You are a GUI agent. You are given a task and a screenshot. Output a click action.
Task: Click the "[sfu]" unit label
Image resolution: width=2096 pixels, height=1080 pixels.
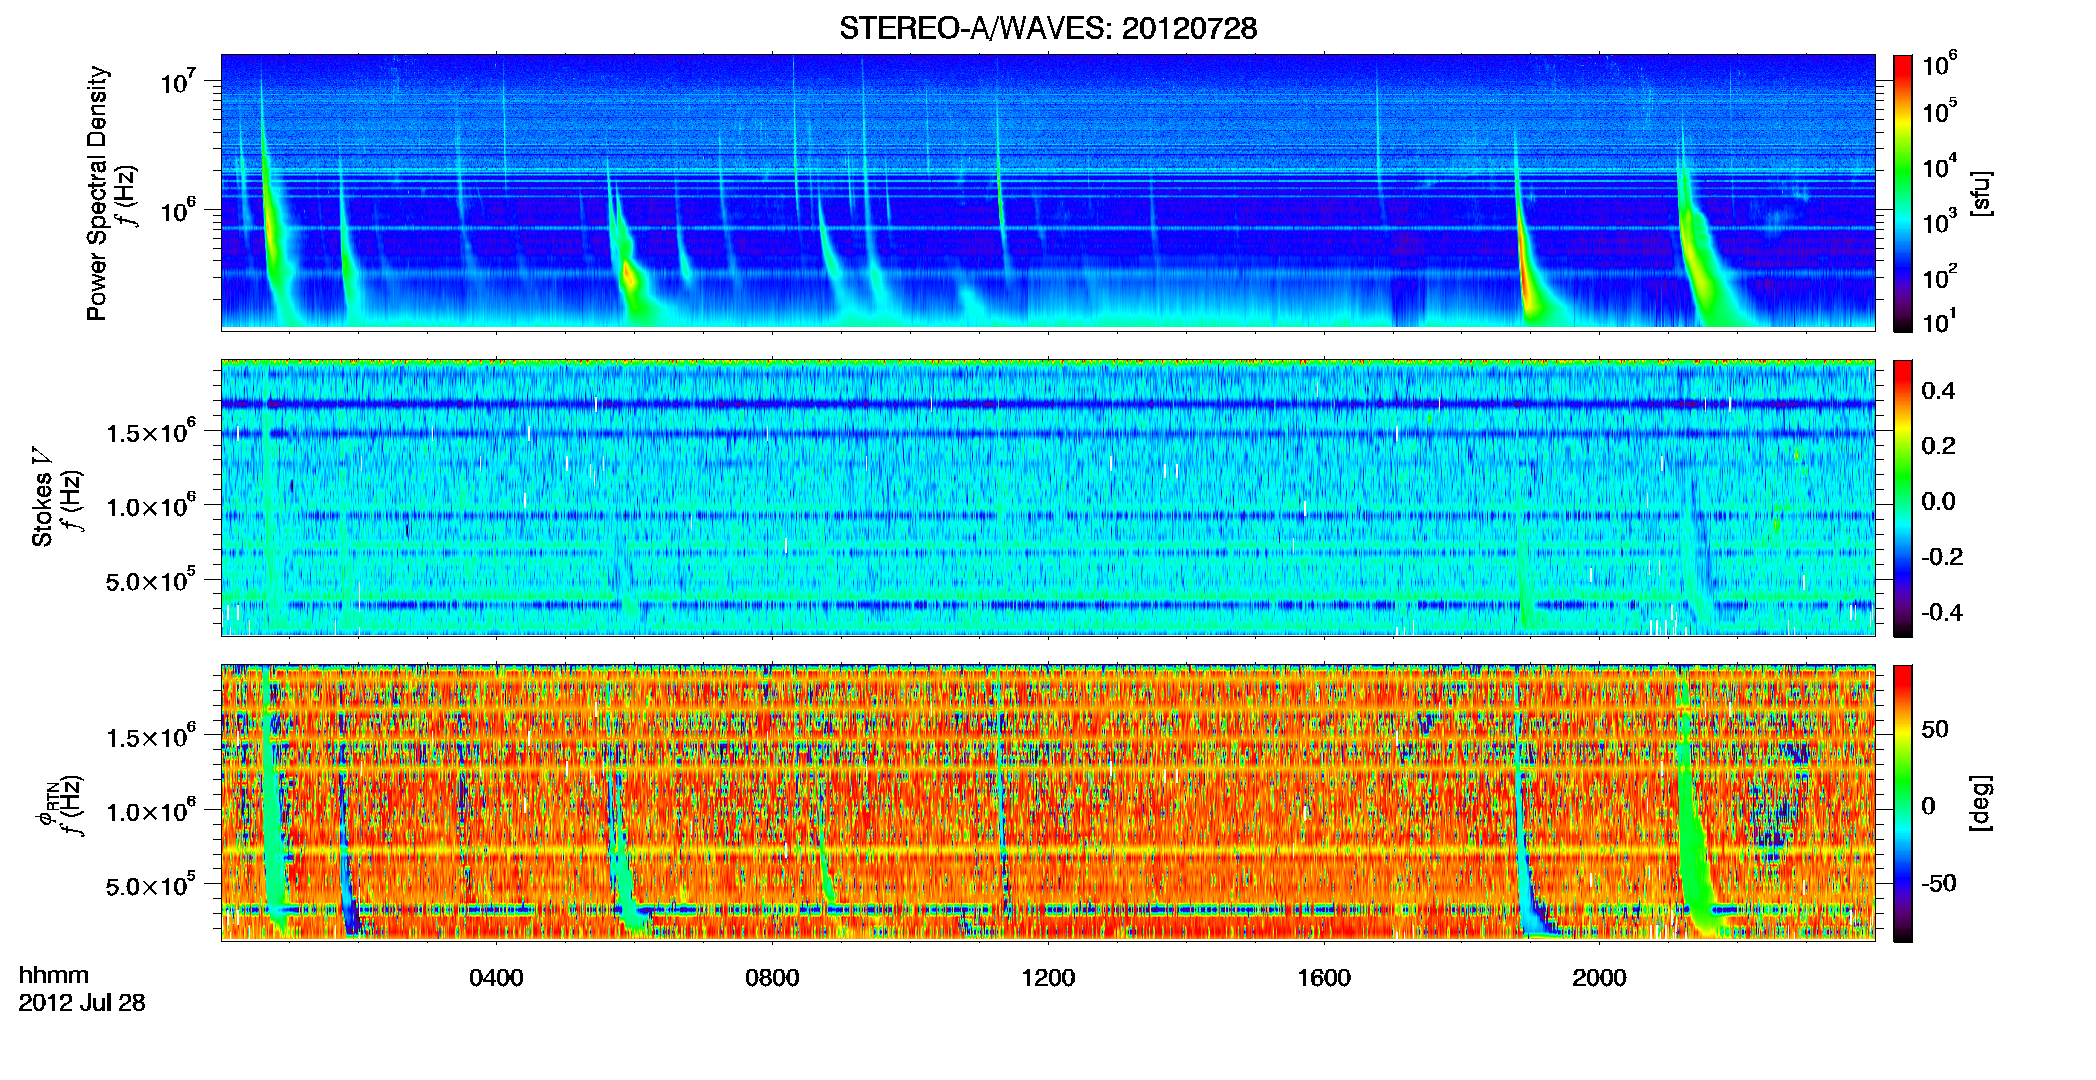[x=1981, y=193]
